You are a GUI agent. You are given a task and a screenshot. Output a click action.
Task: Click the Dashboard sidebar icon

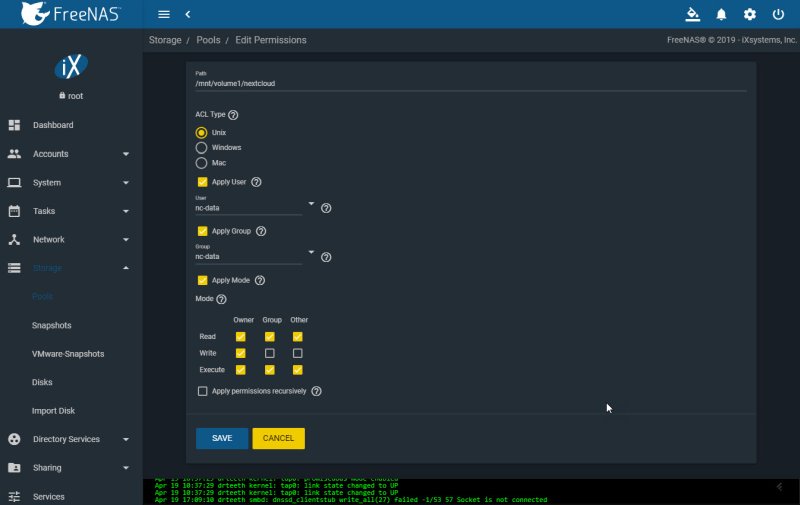[14, 125]
